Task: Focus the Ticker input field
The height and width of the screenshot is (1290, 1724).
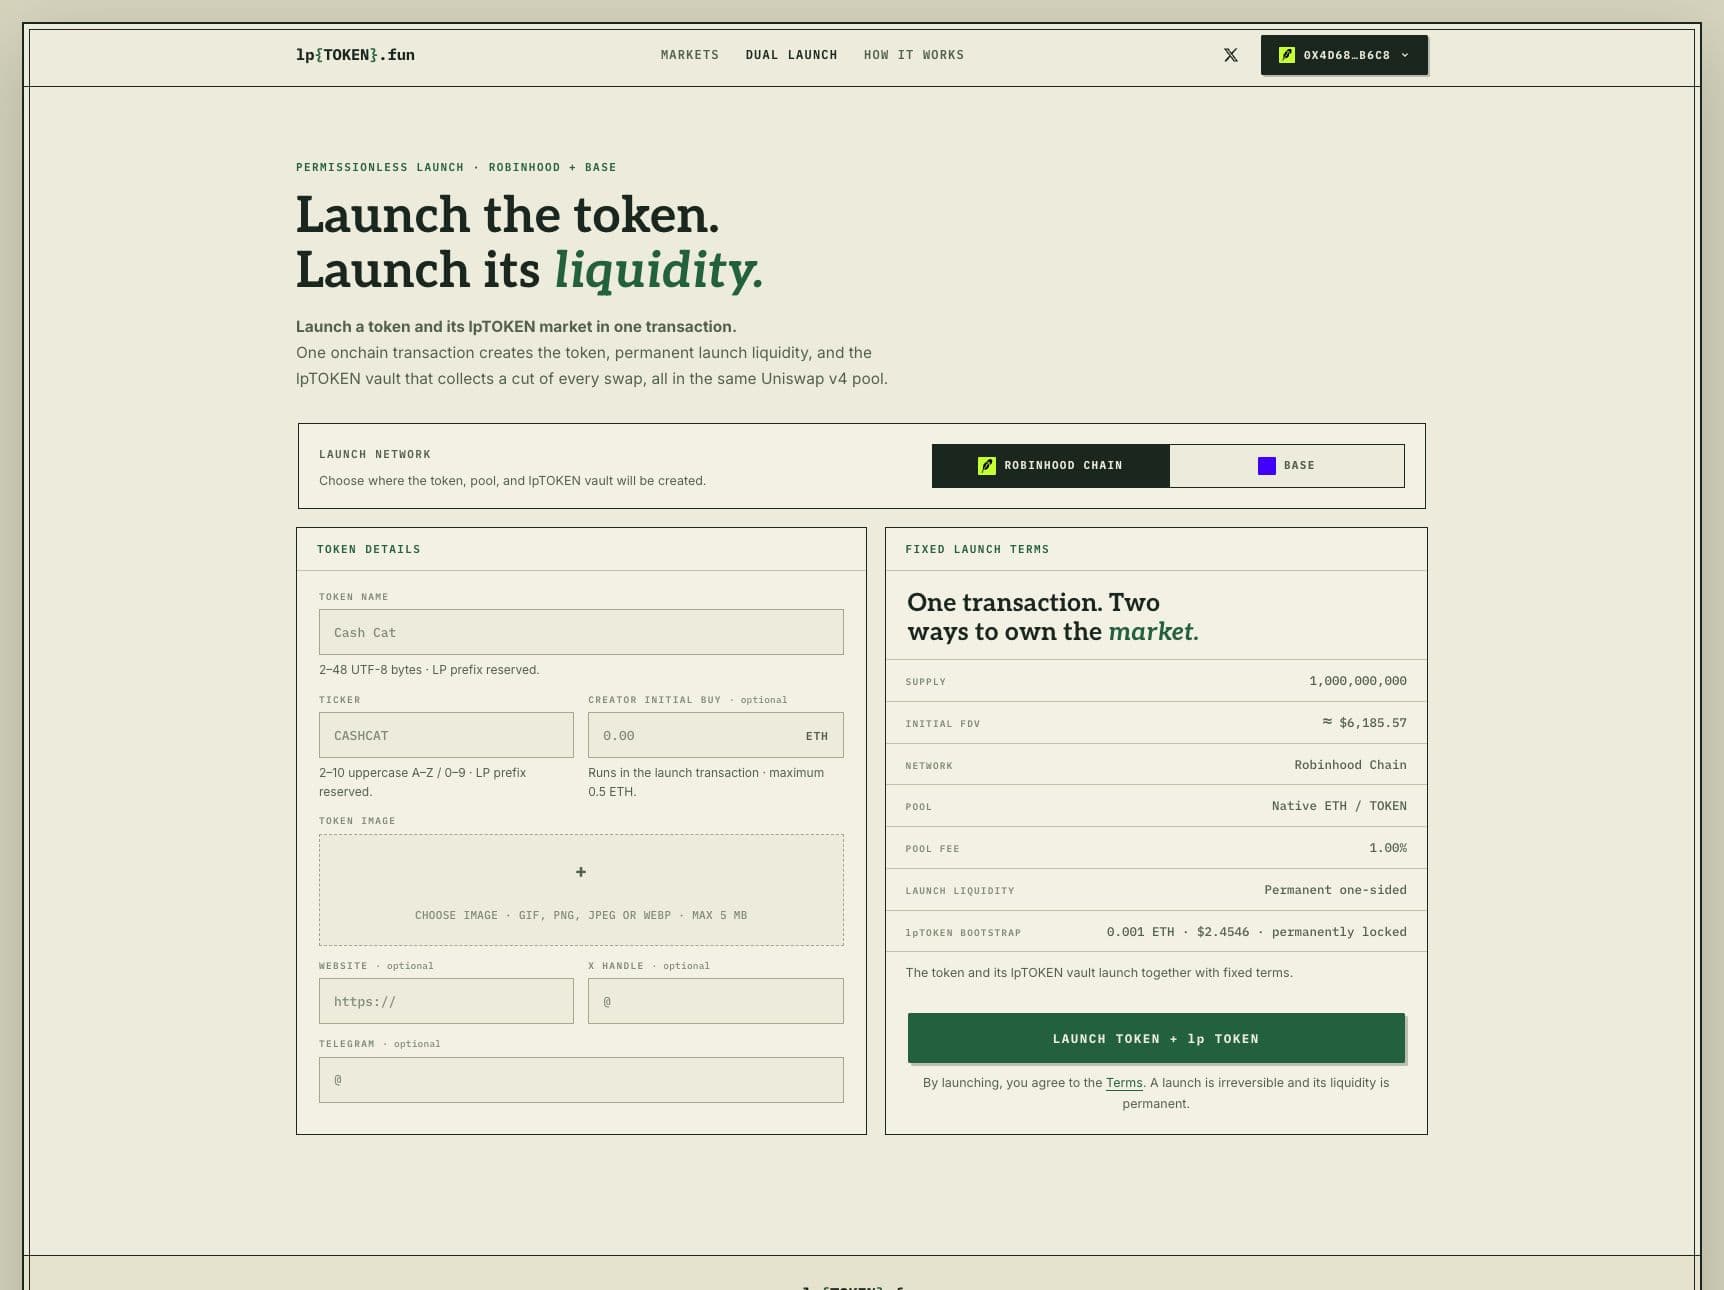Action: 446,735
